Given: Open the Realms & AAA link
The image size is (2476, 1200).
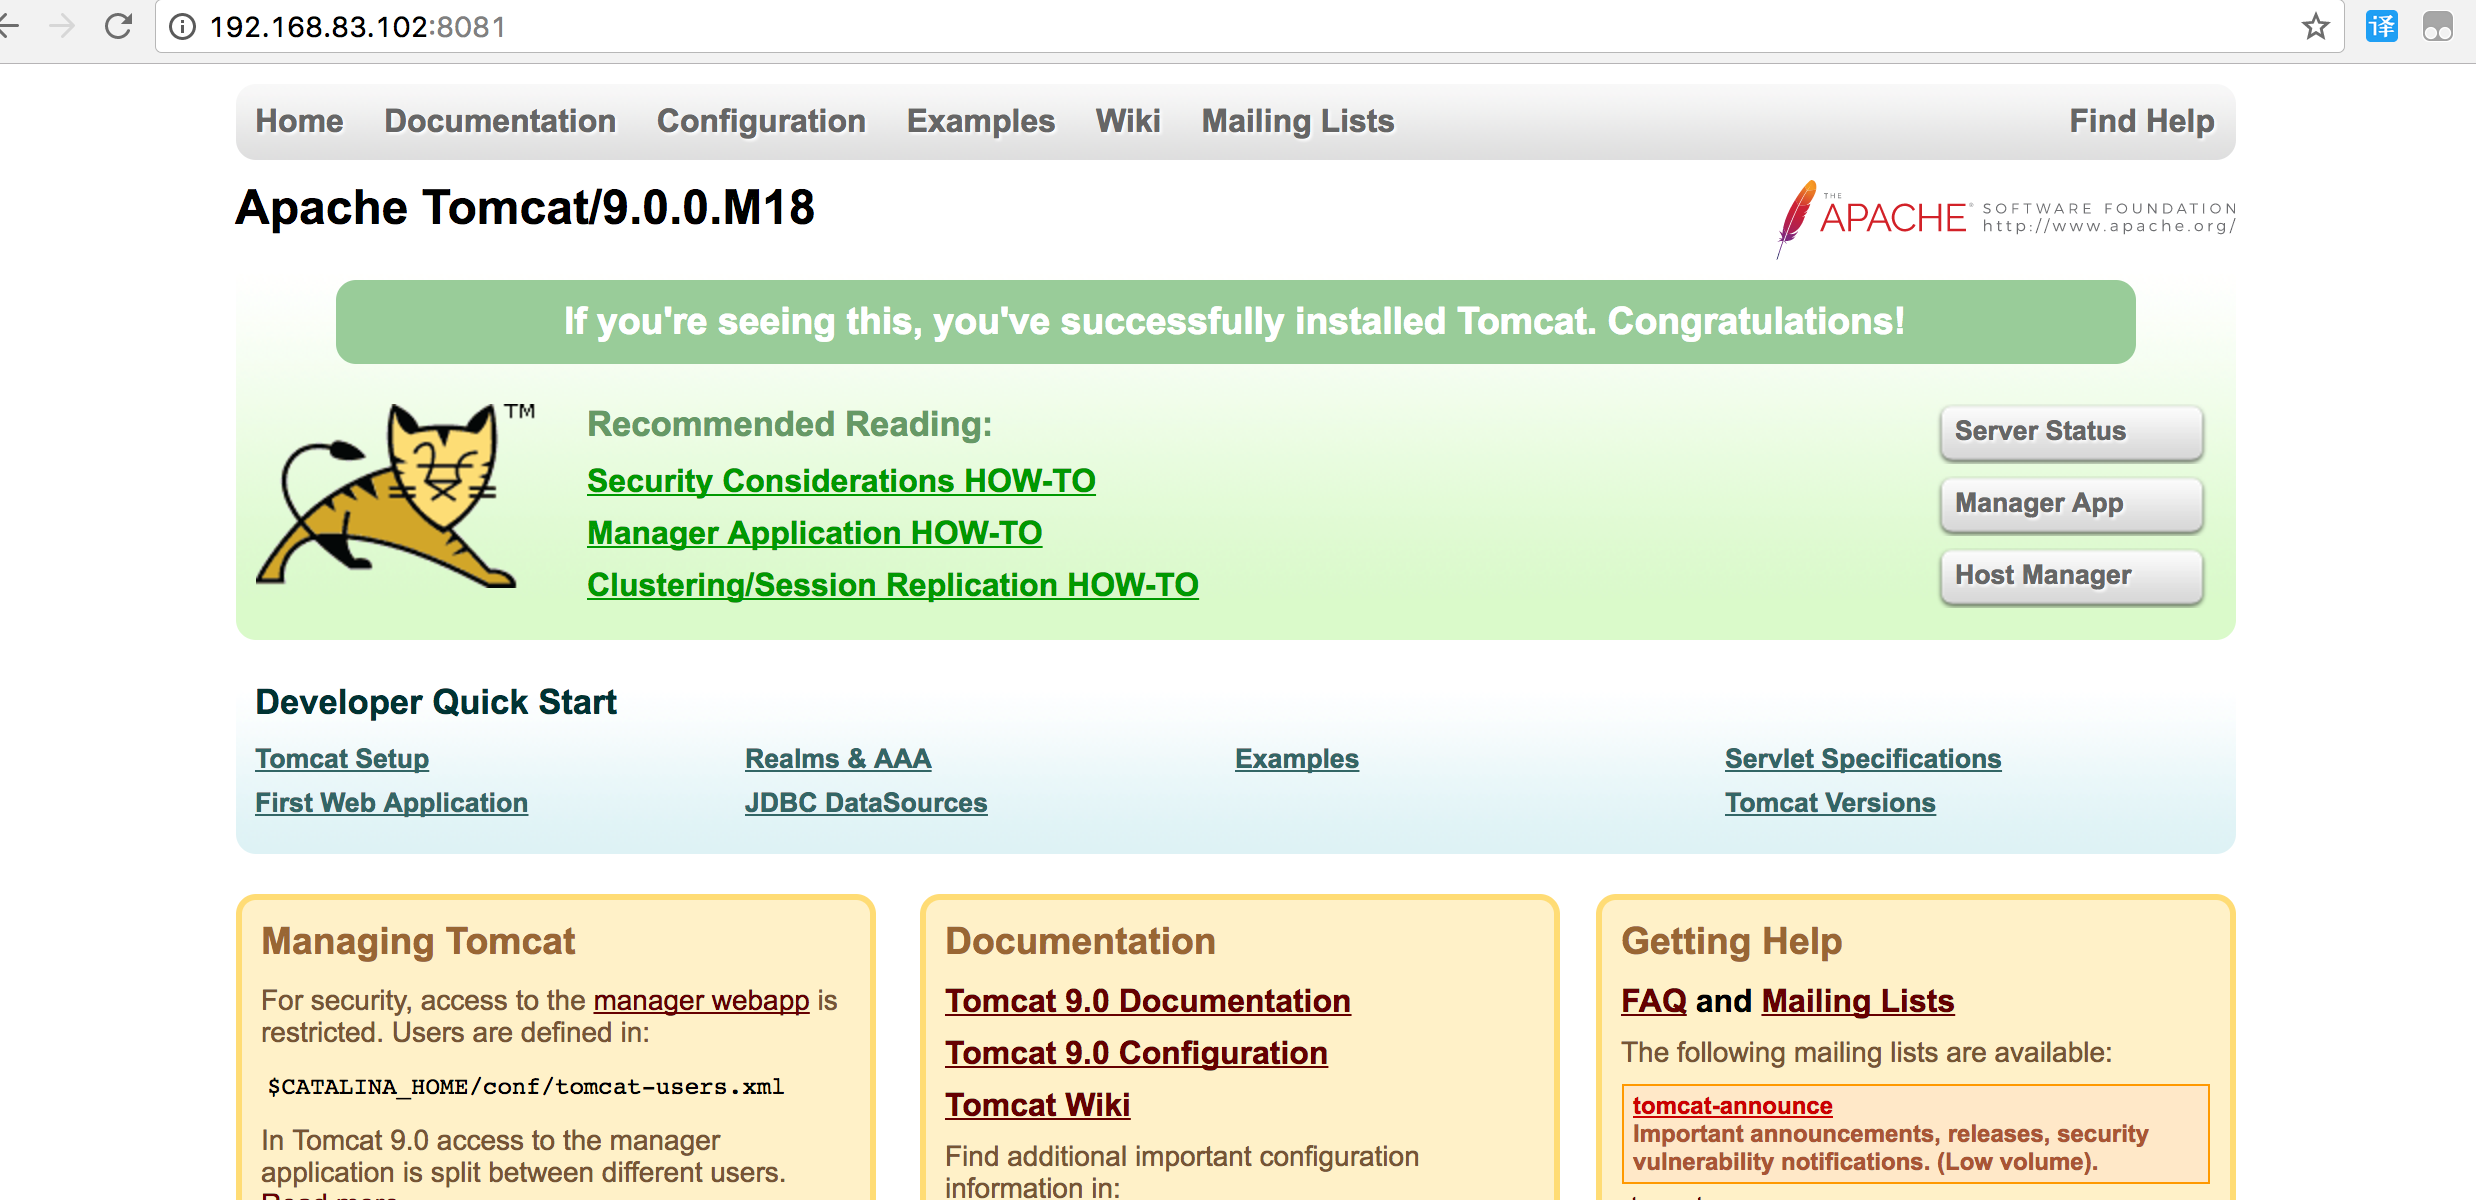Looking at the screenshot, I should [x=838, y=759].
